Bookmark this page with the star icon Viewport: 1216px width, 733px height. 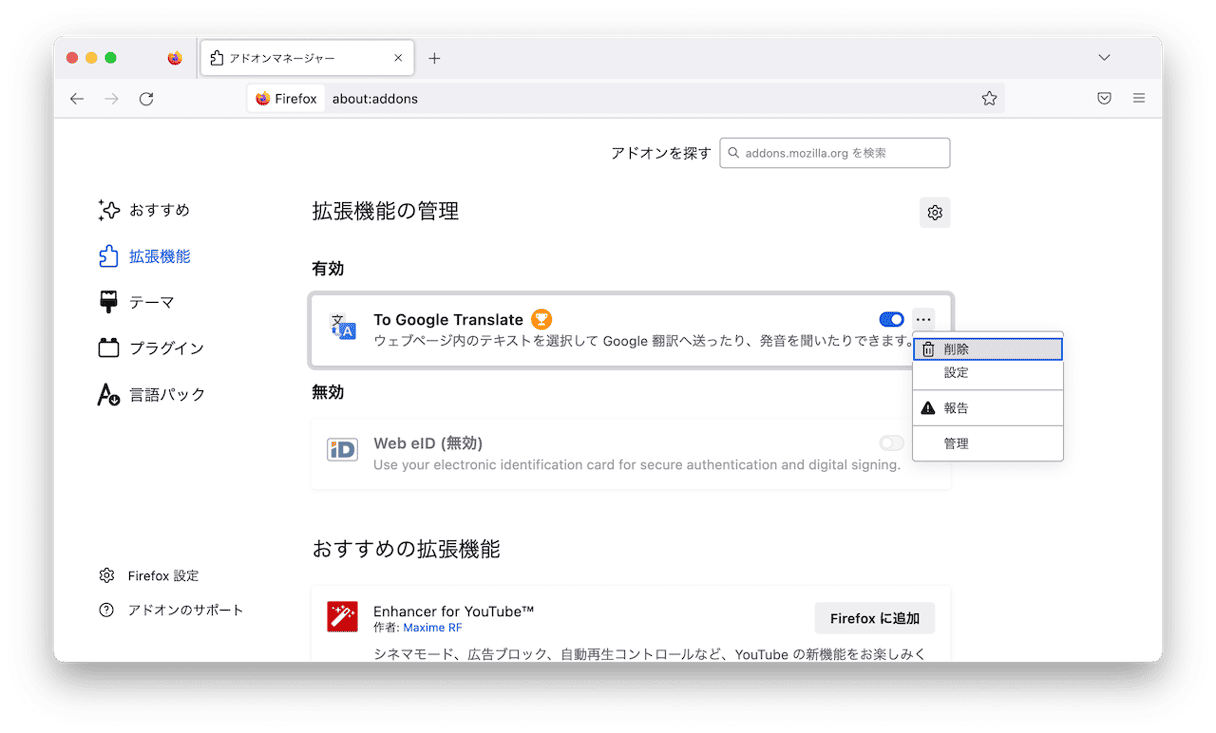click(989, 98)
